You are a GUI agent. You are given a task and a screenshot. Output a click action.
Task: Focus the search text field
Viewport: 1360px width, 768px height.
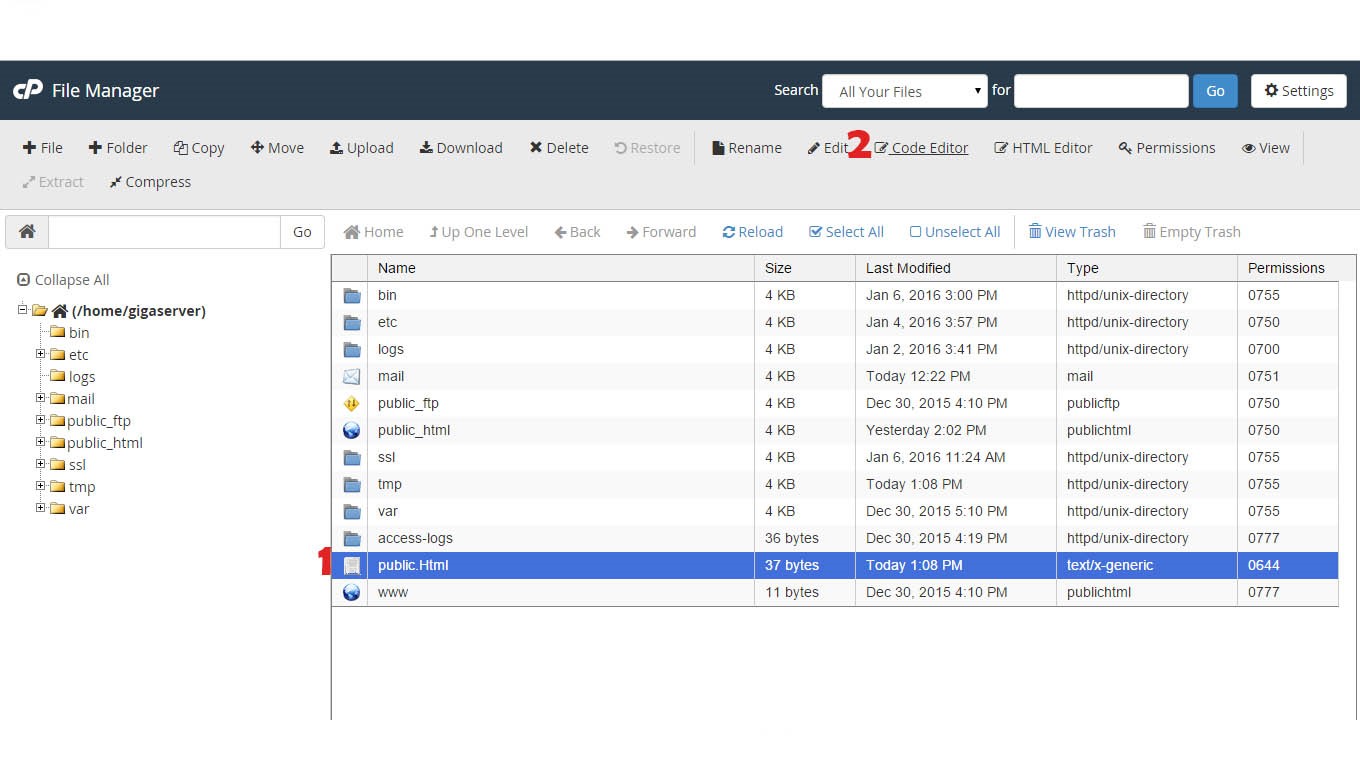[x=1101, y=91]
